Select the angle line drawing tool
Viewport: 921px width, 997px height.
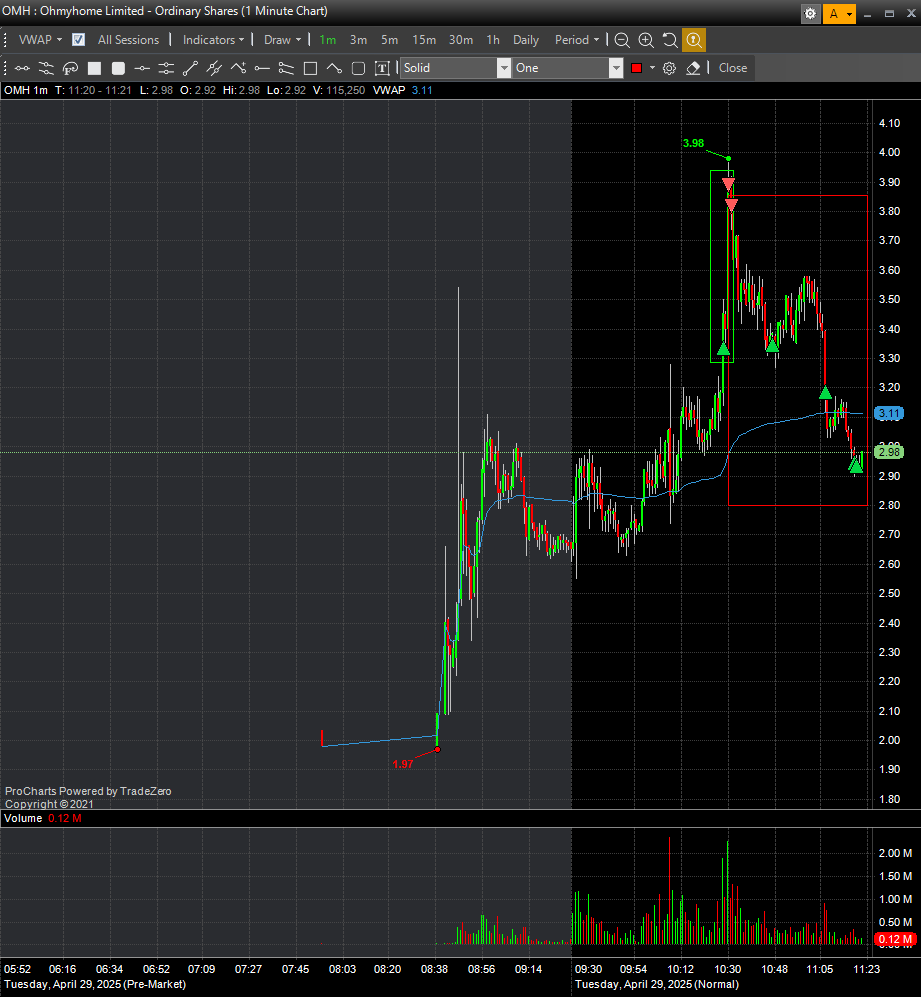335,68
